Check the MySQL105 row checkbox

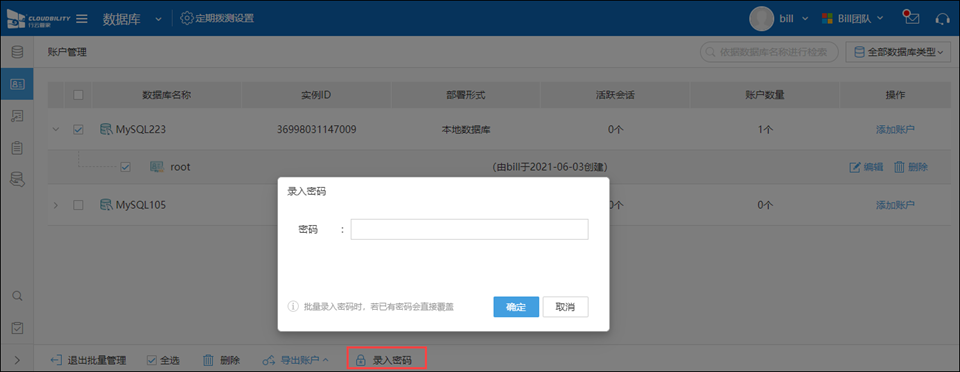coord(78,205)
